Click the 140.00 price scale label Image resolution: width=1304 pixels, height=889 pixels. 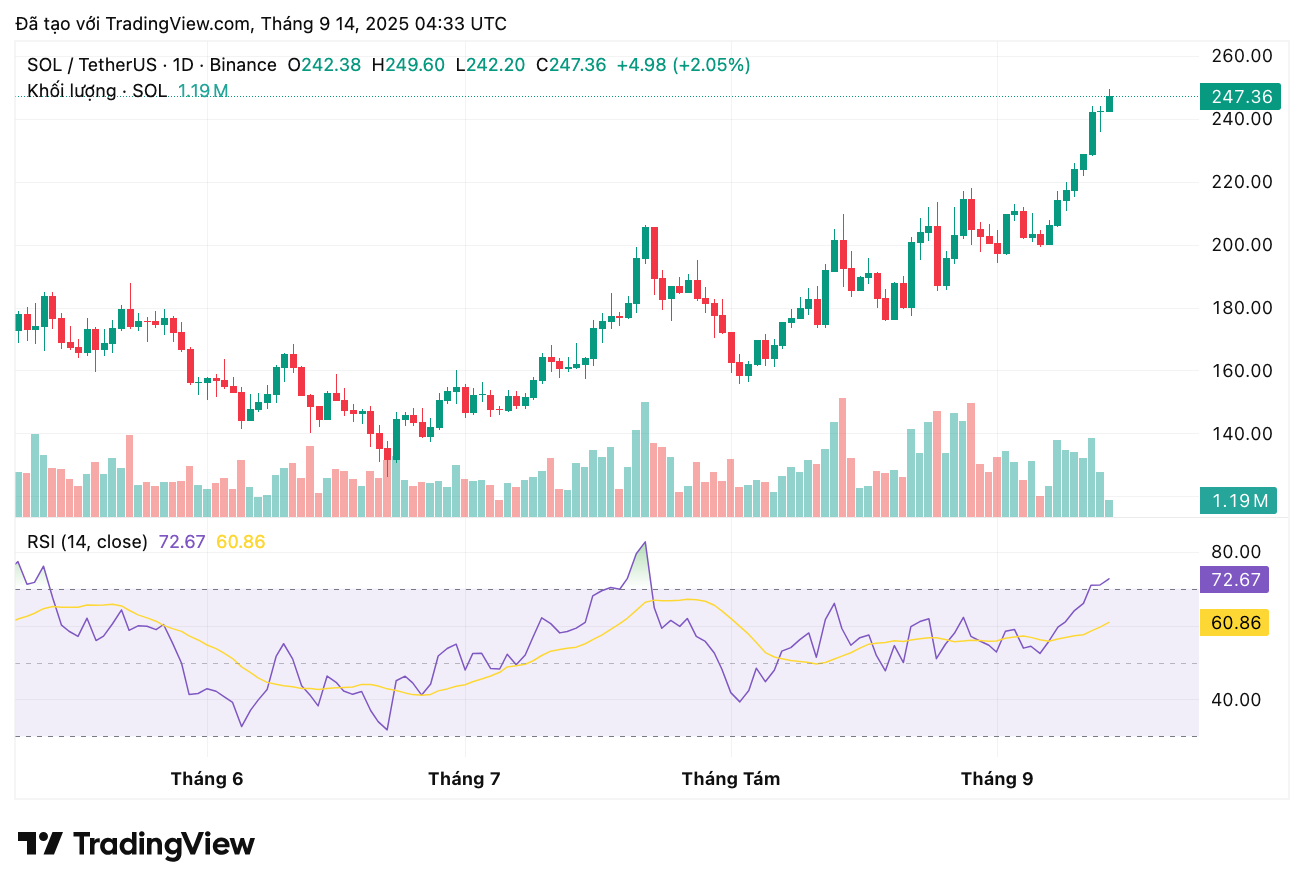point(1241,434)
